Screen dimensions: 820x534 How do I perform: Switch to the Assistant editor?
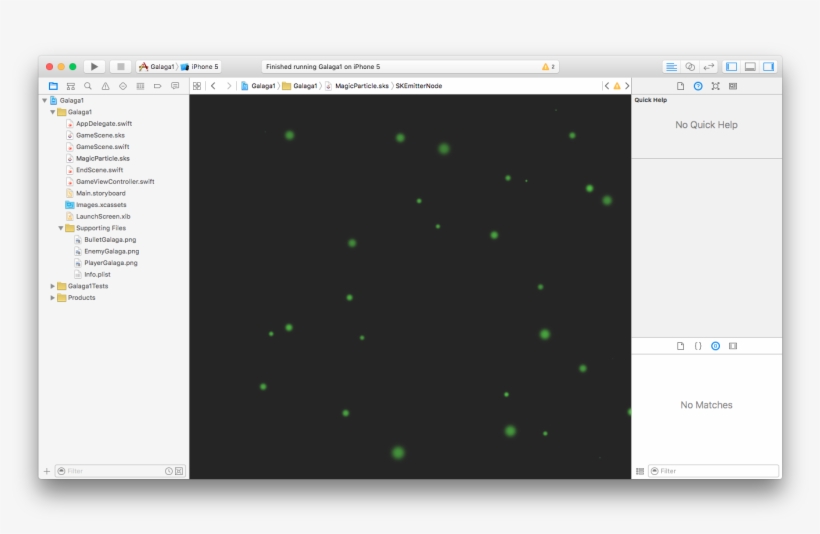[x=690, y=66]
